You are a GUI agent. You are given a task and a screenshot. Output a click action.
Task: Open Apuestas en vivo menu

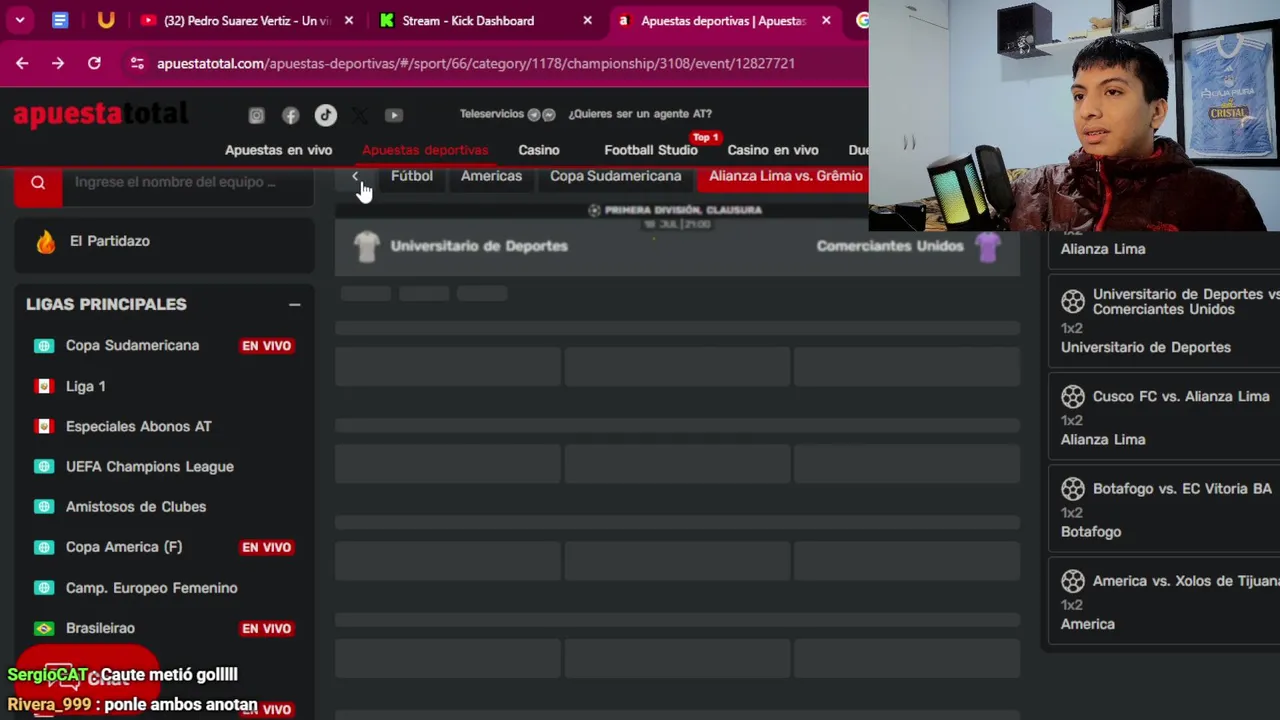pos(278,150)
